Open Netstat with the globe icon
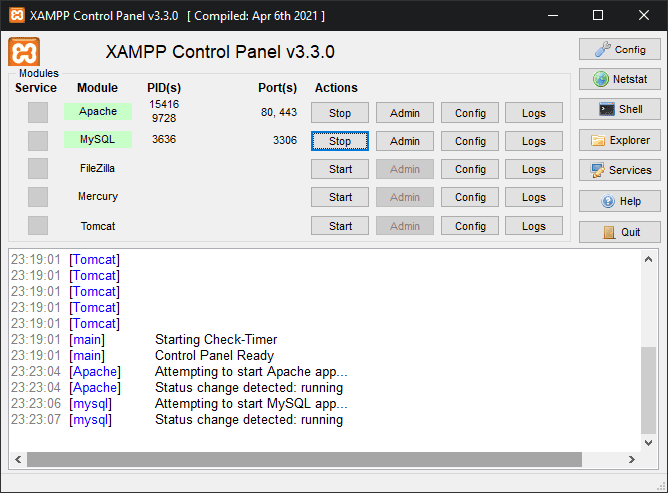668x493 pixels. click(x=619, y=79)
